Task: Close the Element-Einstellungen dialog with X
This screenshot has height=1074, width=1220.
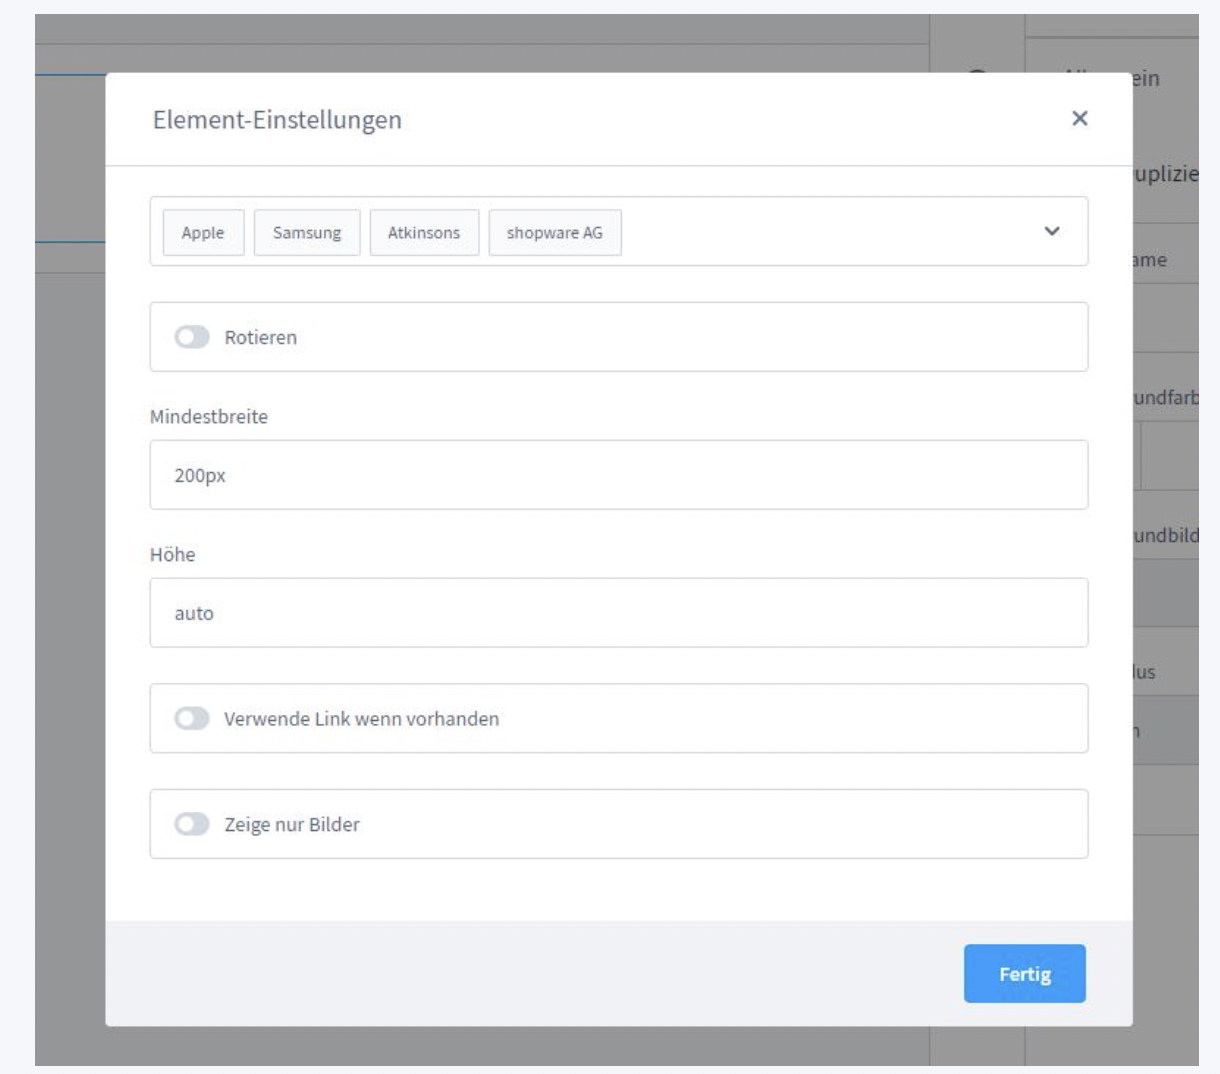Action: pyautogui.click(x=1079, y=118)
